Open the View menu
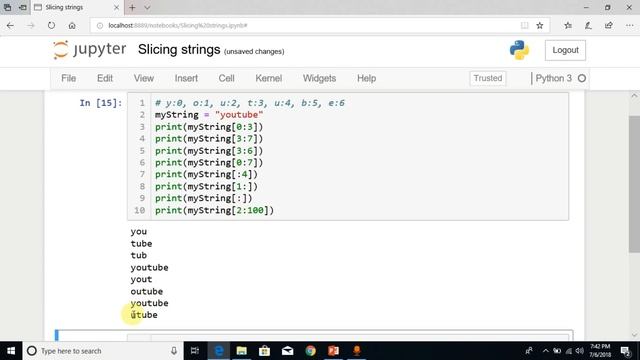The image size is (640, 360). (144, 78)
